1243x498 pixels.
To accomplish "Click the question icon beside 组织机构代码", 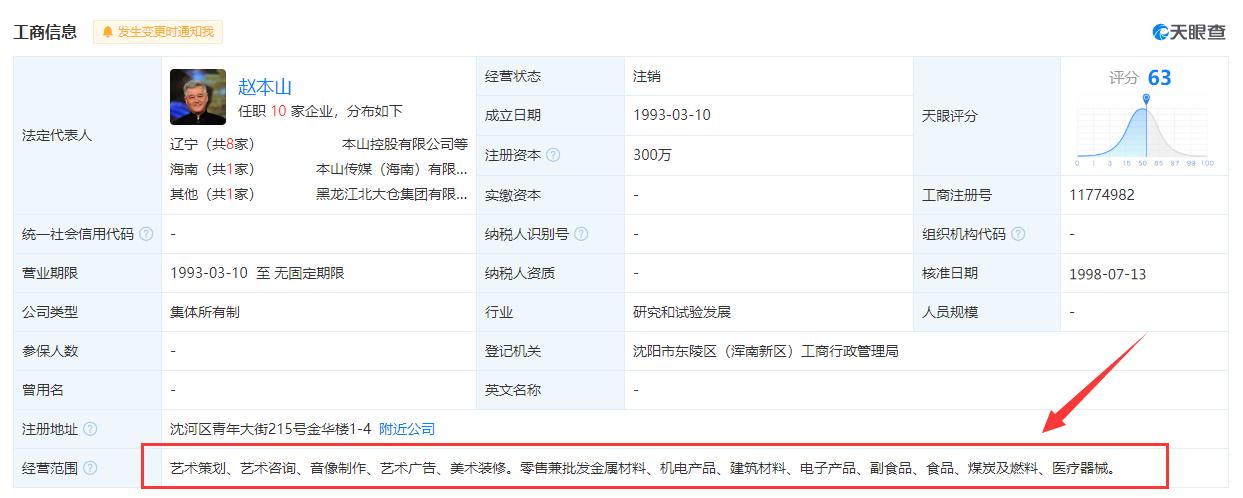I will [1018, 234].
